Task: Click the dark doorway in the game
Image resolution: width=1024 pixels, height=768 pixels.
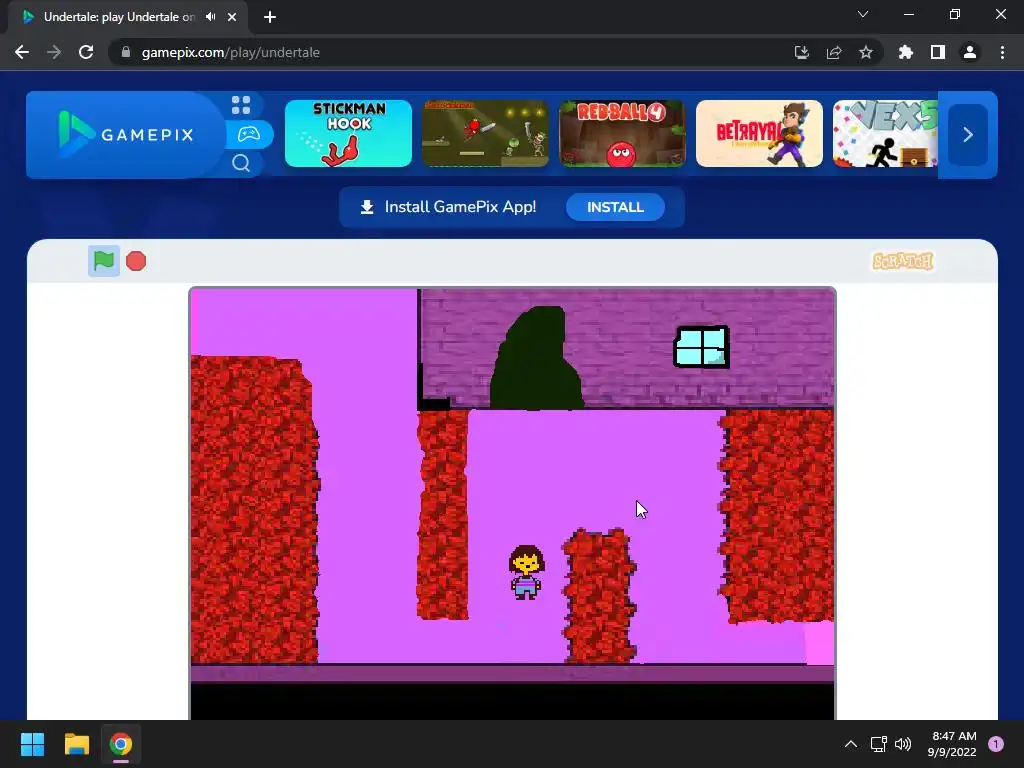Action: pos(536,358)
